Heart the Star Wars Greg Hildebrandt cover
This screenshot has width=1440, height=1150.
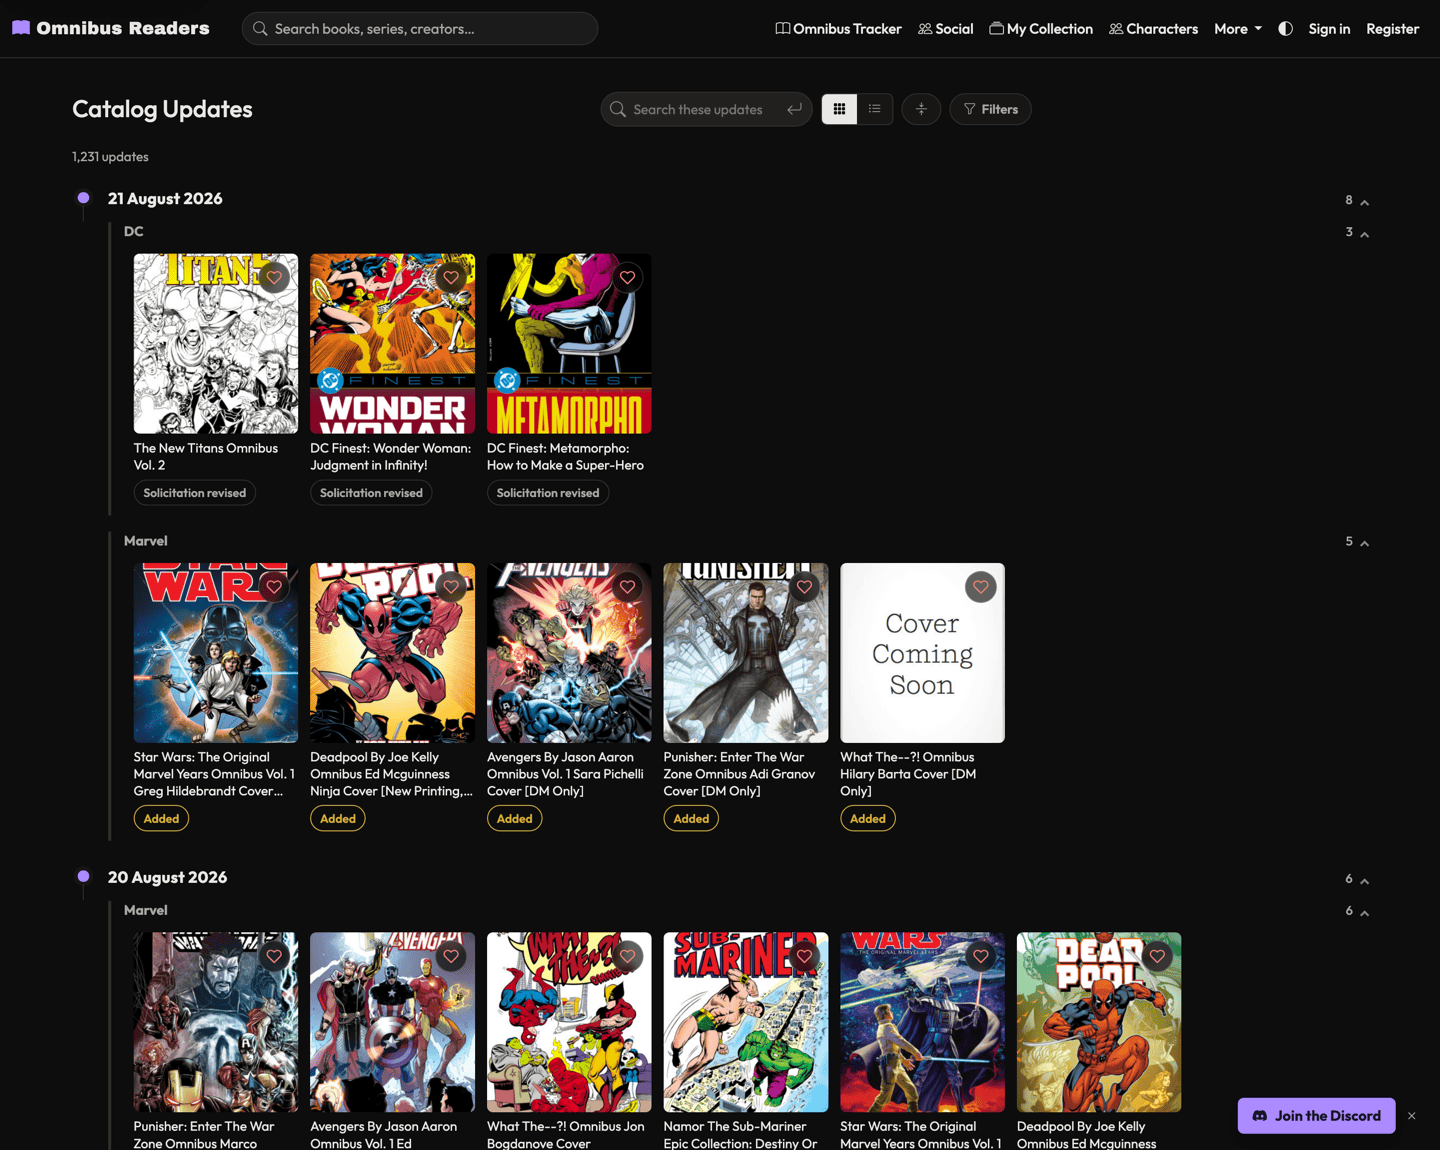pos(274,587)
